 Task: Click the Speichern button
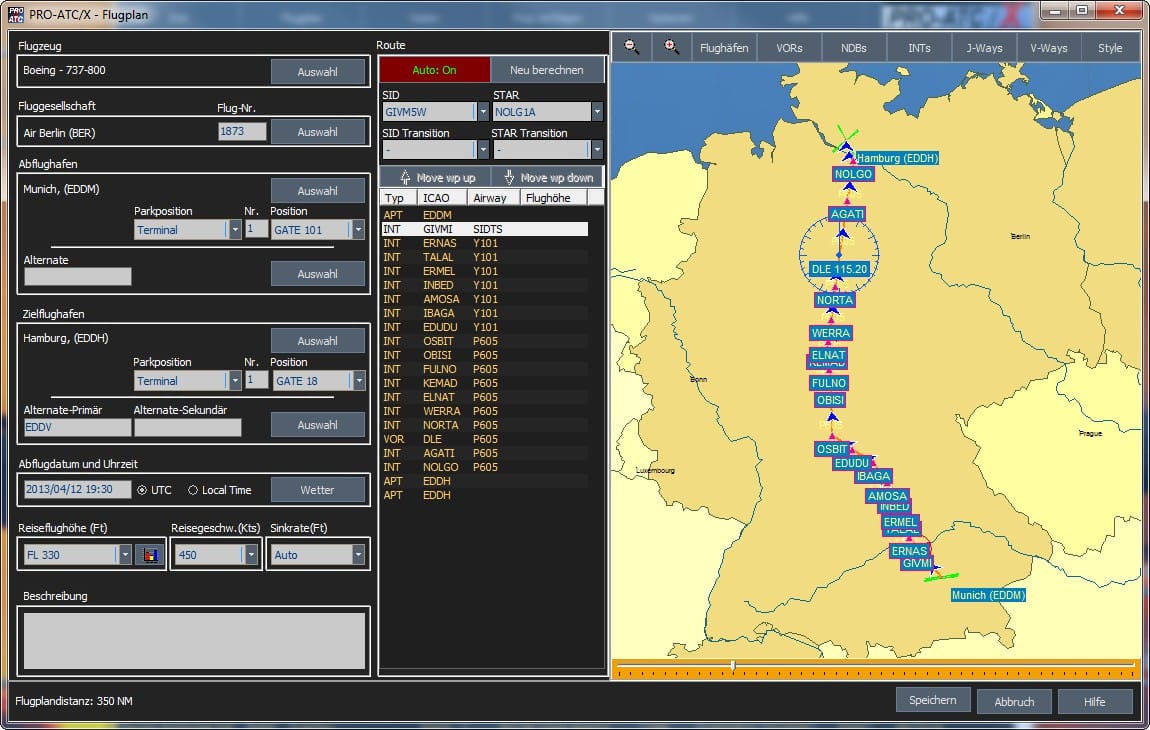point(932,700)
